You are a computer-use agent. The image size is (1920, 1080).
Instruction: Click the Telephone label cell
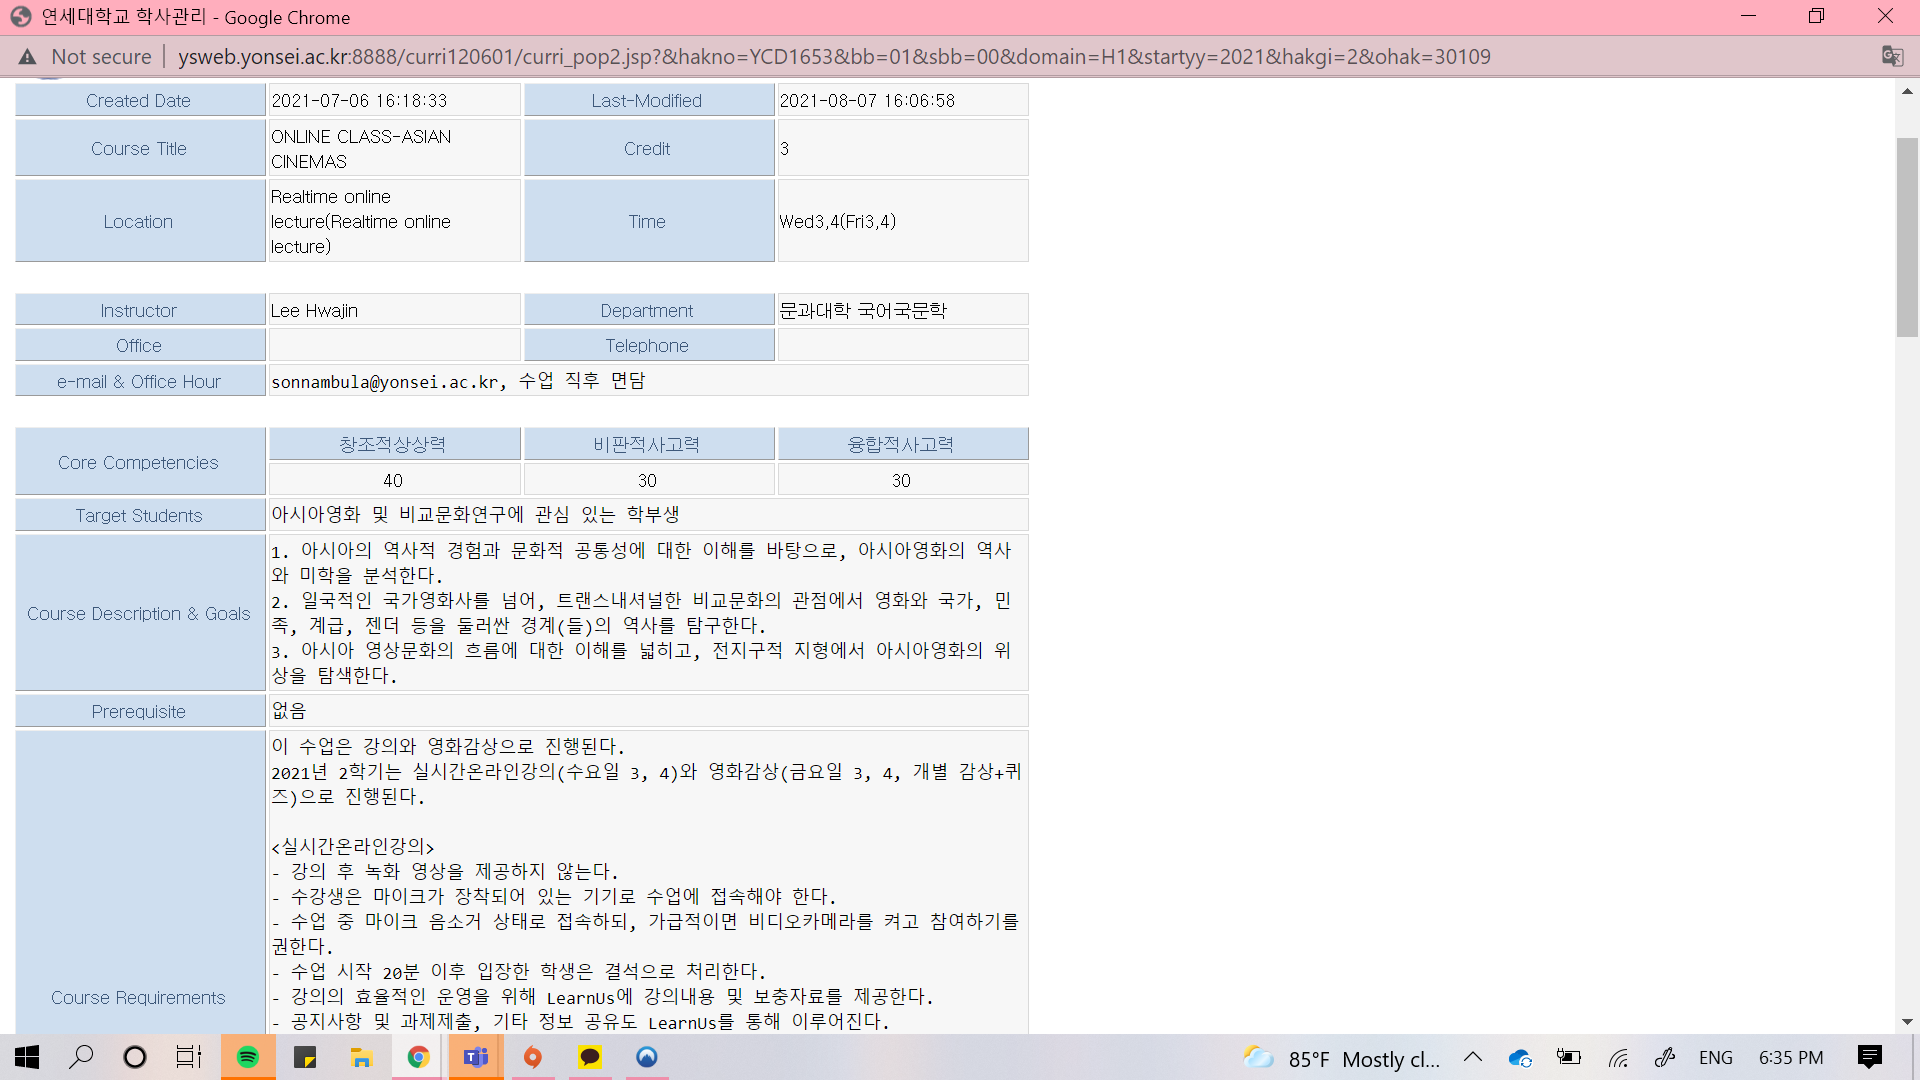(x=648, y=346)
